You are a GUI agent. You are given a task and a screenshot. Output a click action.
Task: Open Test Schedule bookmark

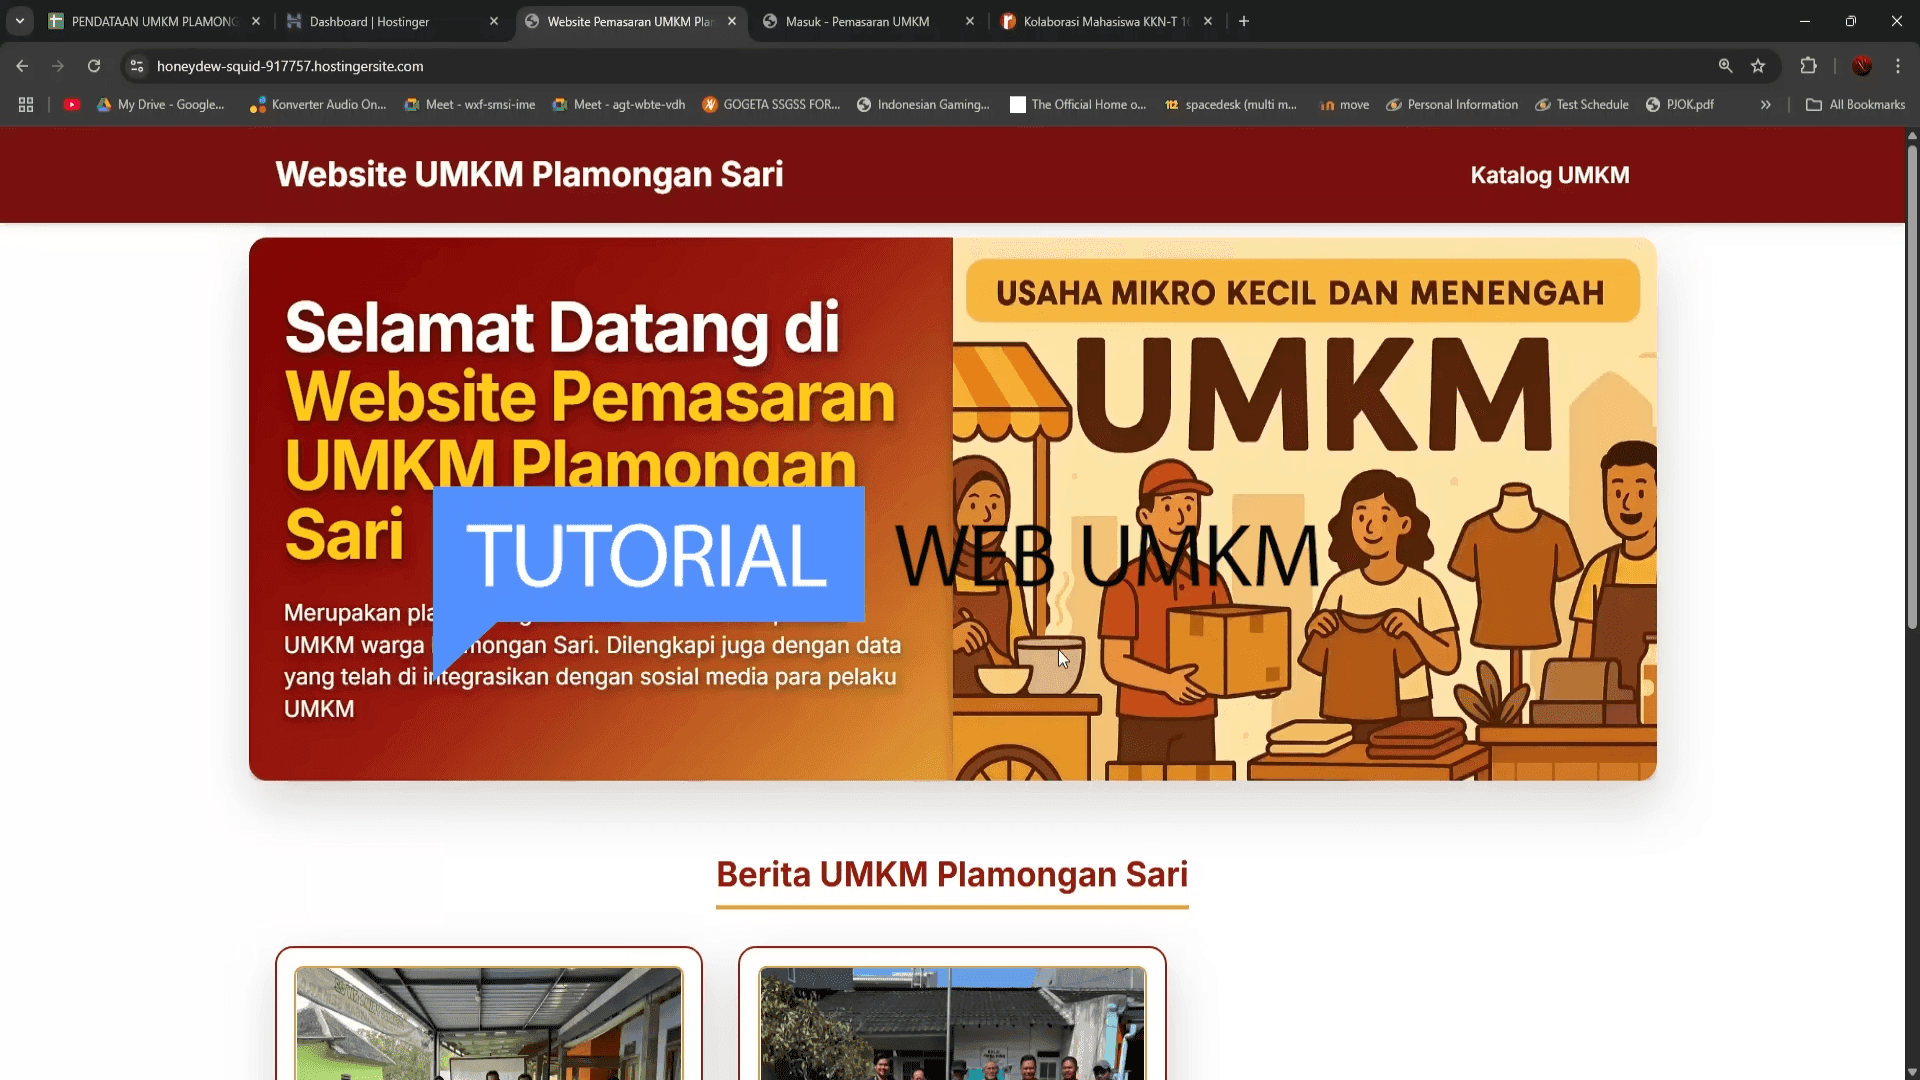point(1582,104)
